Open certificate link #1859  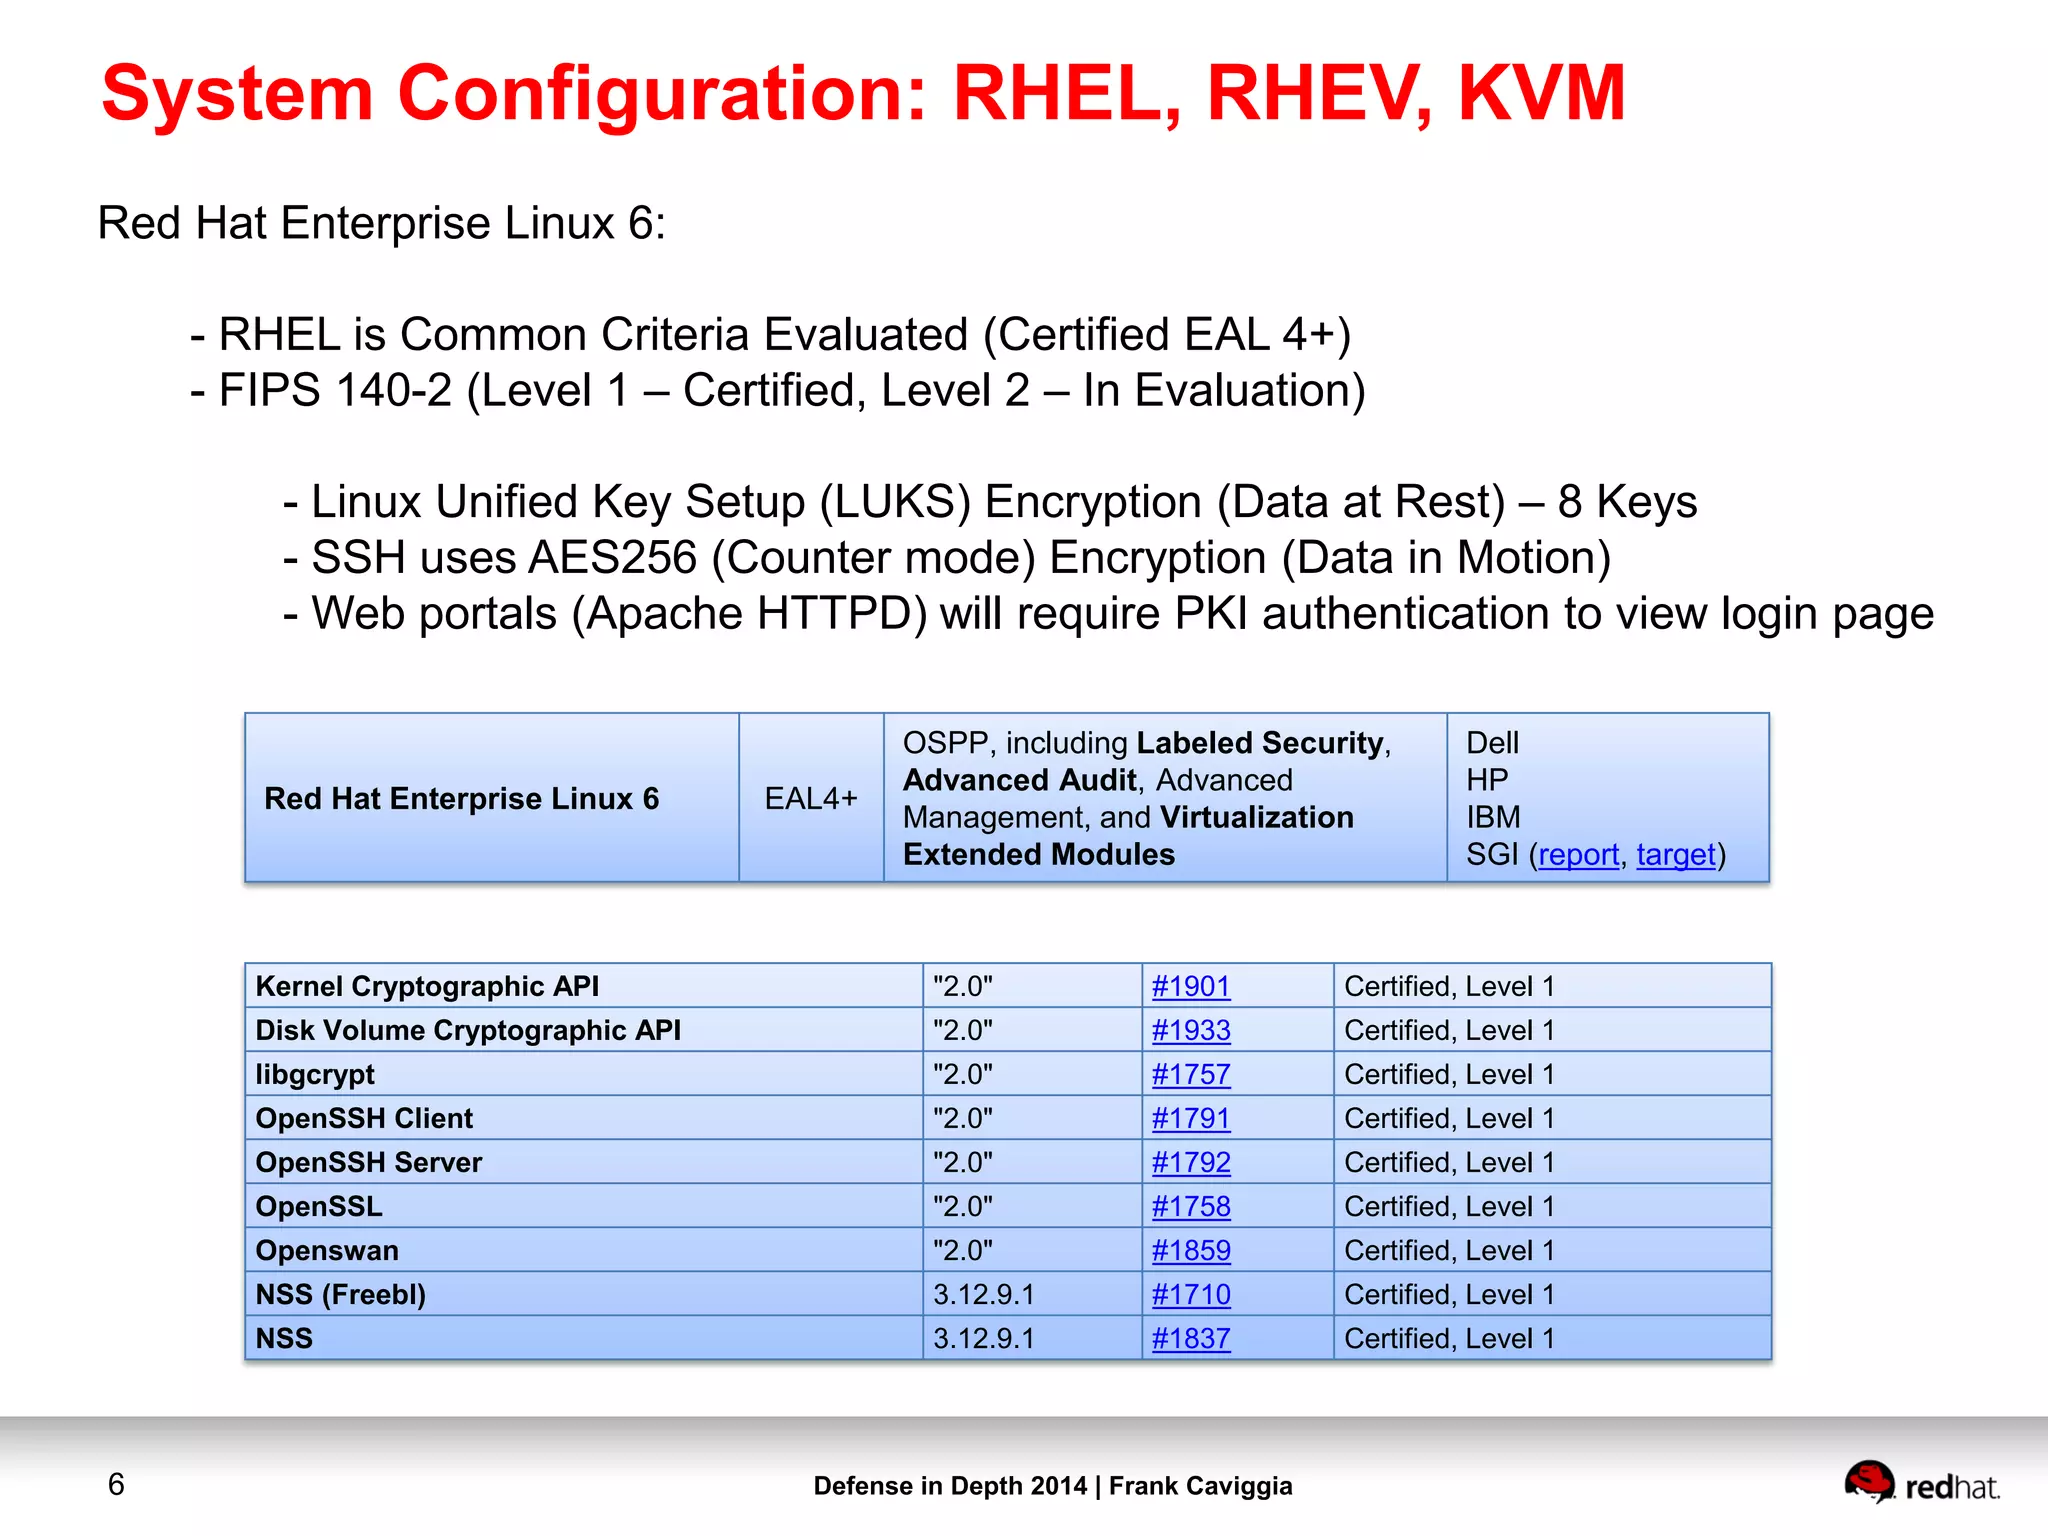[x=1191, y=1250]
